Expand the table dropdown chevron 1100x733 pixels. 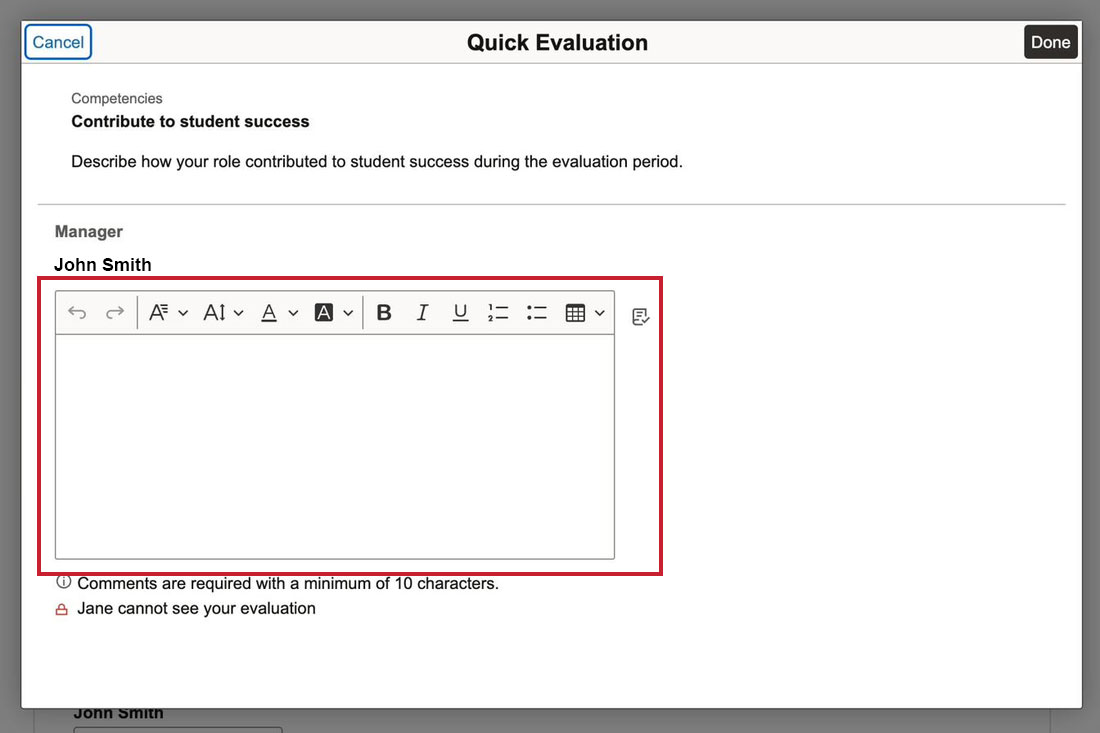[x=600, y=314]
